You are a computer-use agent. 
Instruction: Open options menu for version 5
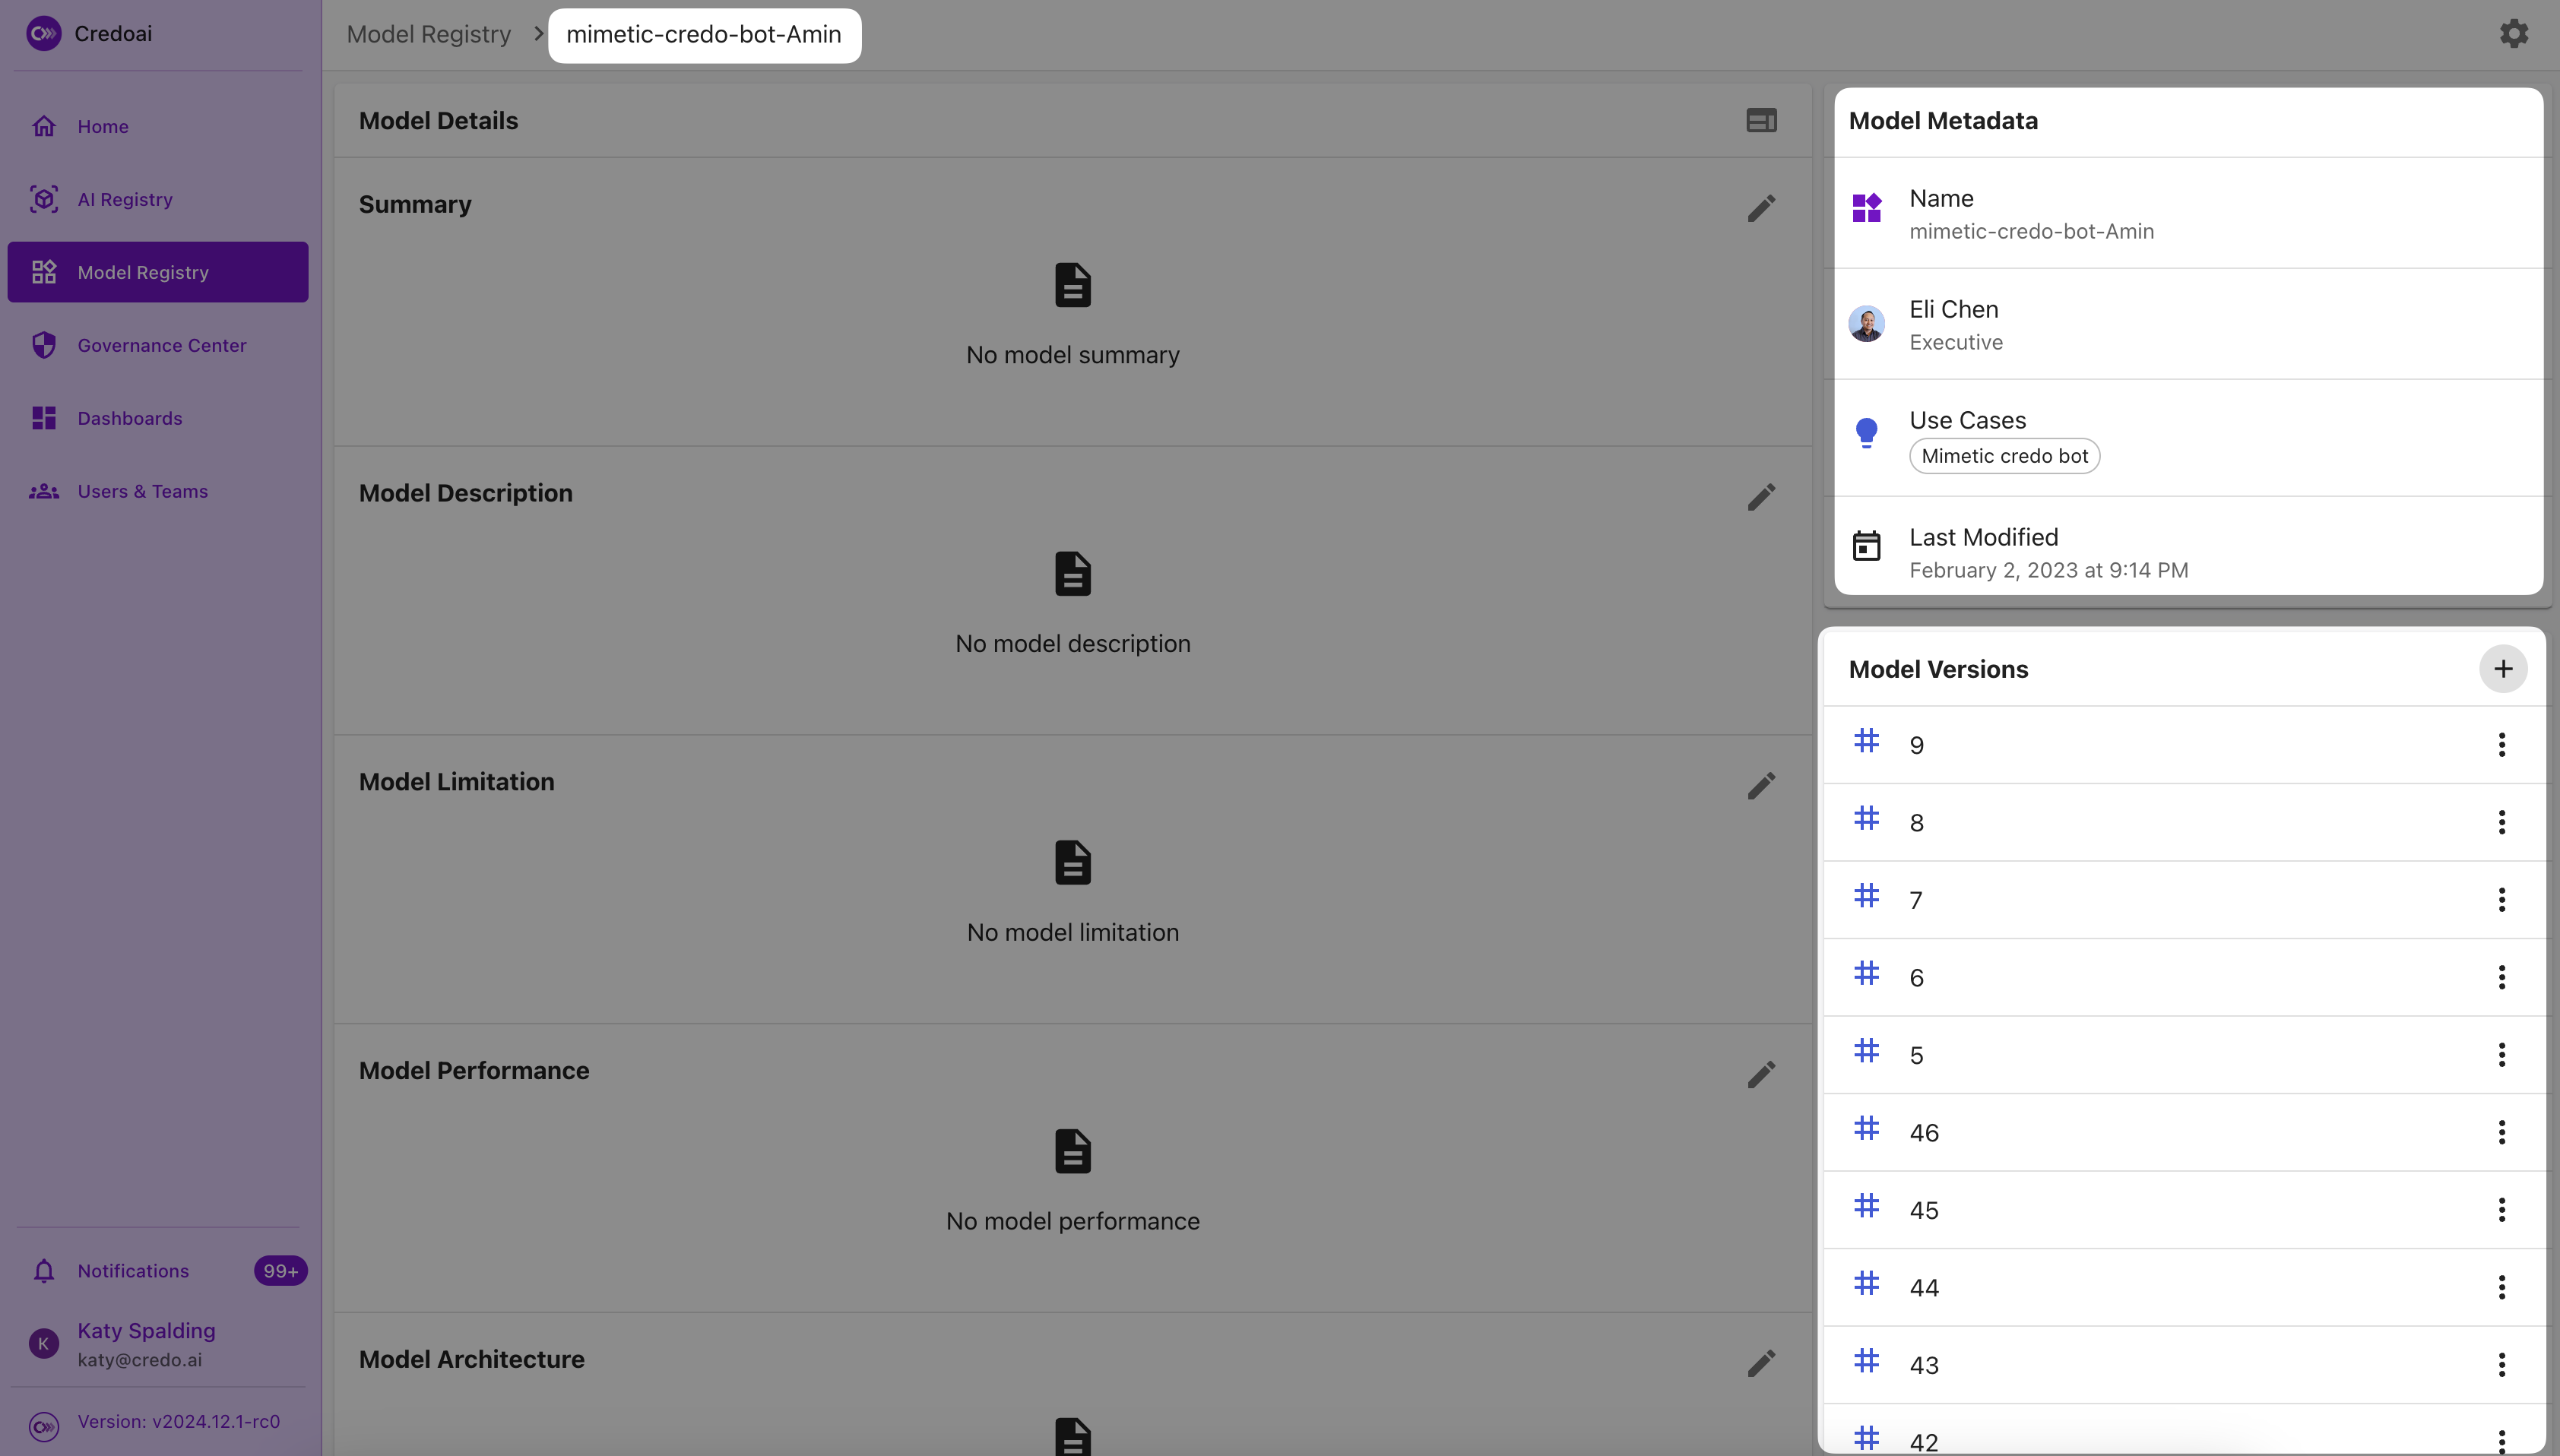(2502, 1054)
